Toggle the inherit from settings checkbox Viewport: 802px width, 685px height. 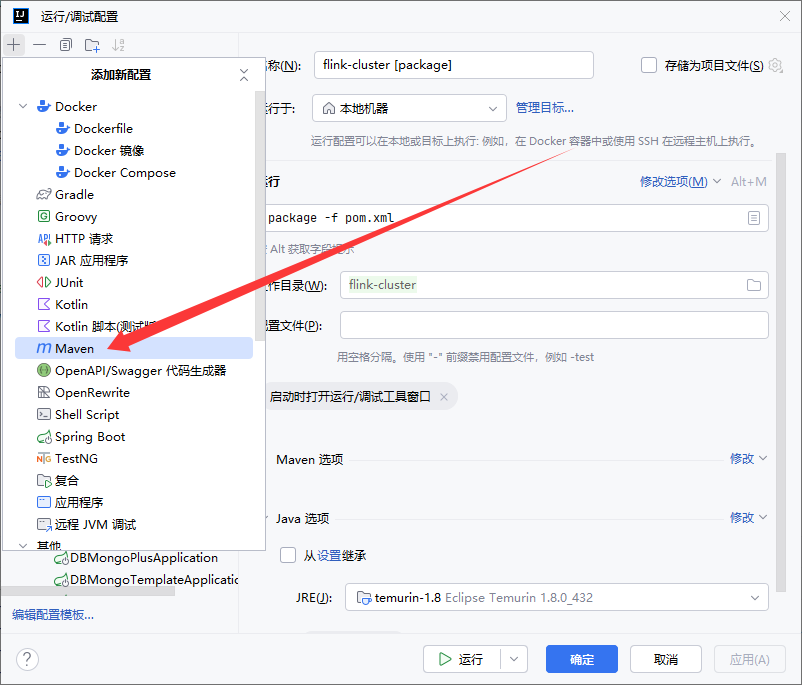pyautogui.click(x=288, y=555)
